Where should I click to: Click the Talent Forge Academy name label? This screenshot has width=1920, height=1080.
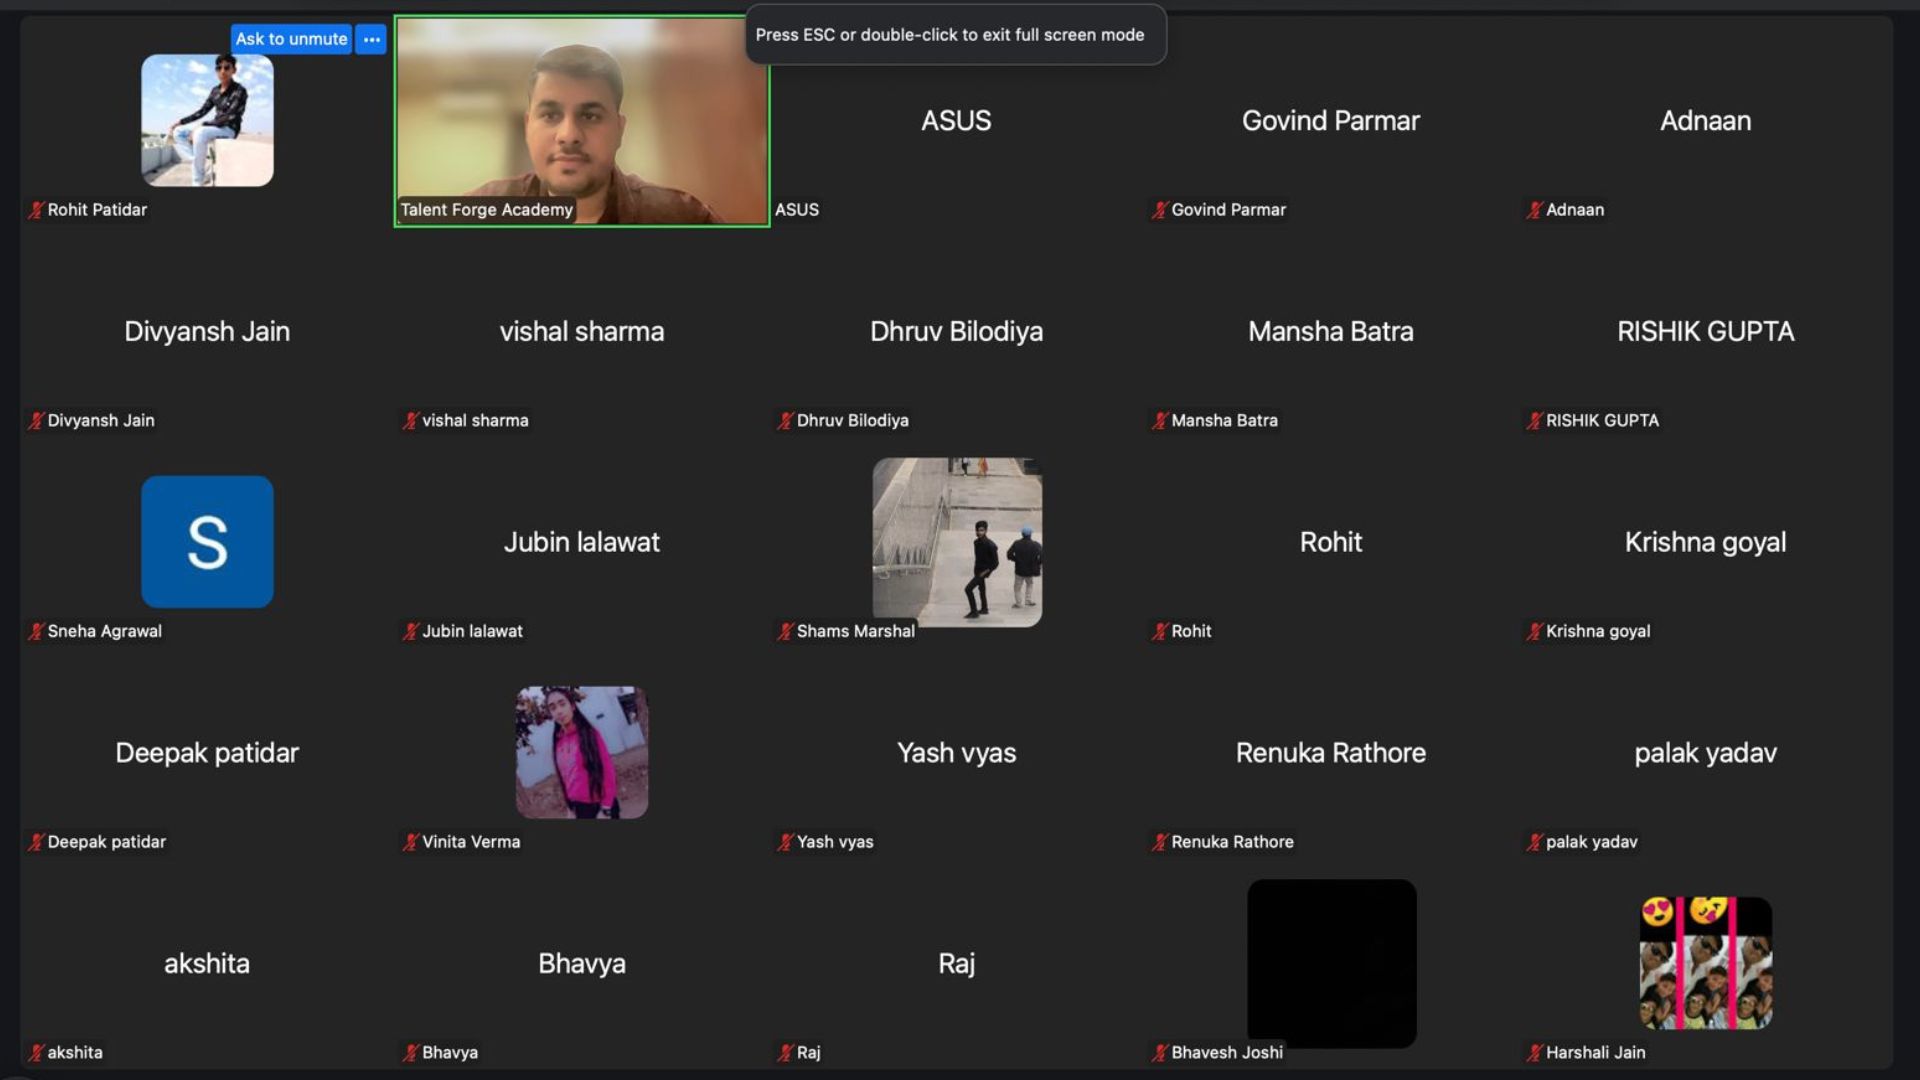487,210
